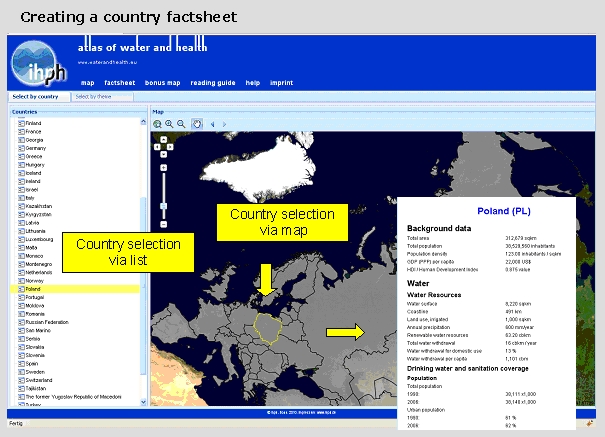Image resolution: width=605 pixels, height=437 pixels.
Task: Select the zoom in magnifier tool
Action: [x=170, y=124]
